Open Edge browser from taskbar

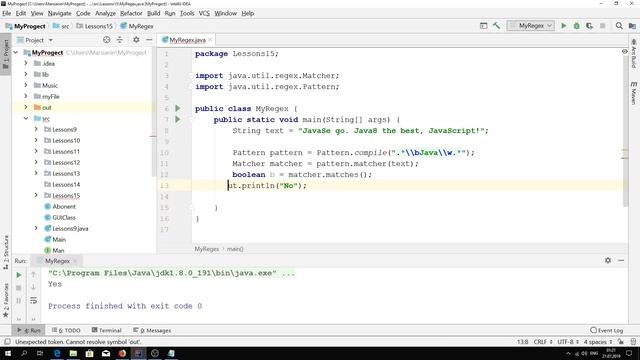57,353
